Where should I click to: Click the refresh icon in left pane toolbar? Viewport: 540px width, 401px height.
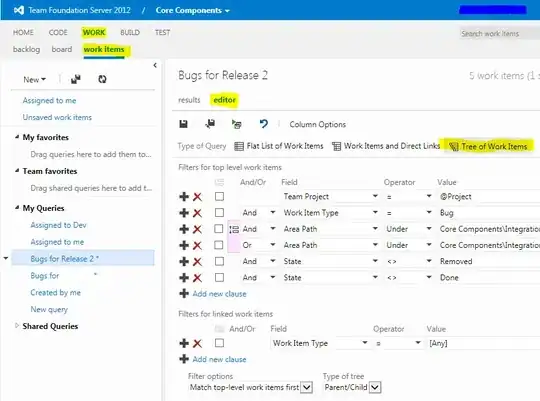coord(102,79)
